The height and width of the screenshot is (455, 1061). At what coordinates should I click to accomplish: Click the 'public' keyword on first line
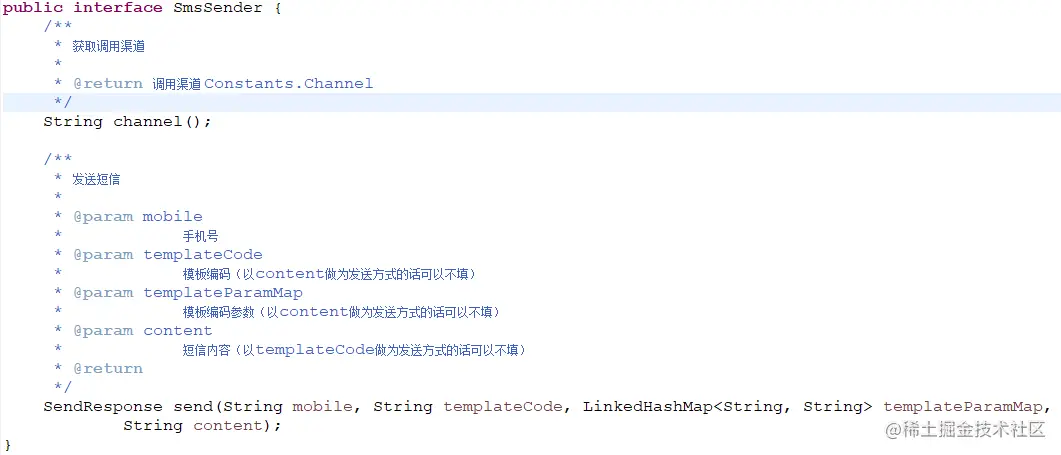pyautogui.click(x=33, y=8)
